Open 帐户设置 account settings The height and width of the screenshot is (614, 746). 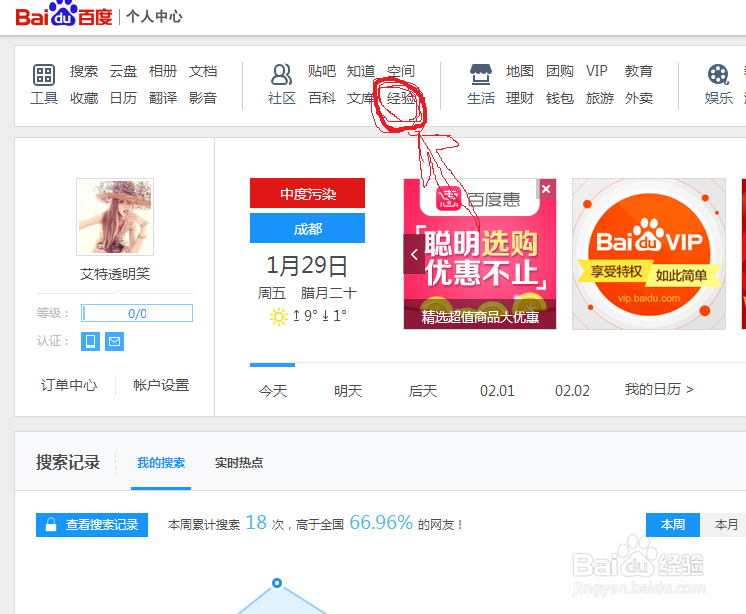161,385
